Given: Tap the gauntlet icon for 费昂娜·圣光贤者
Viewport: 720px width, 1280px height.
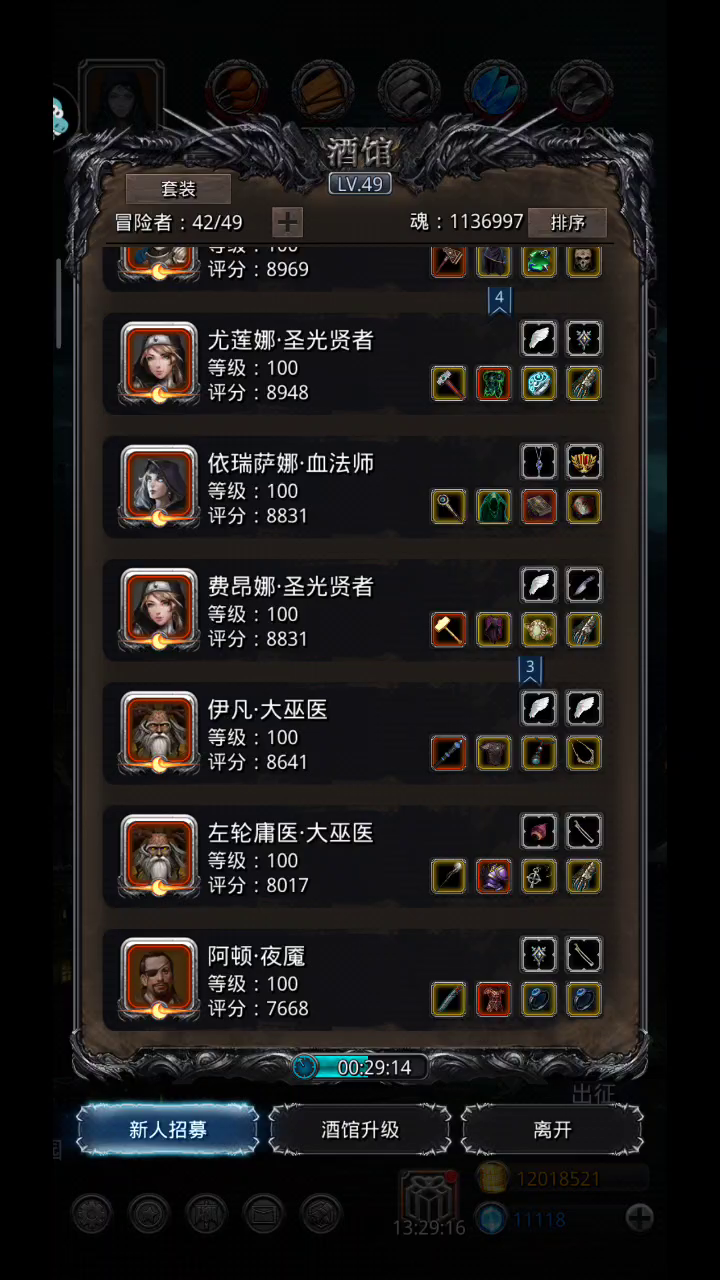Looking at the screenshot, I should coord(584,629).
